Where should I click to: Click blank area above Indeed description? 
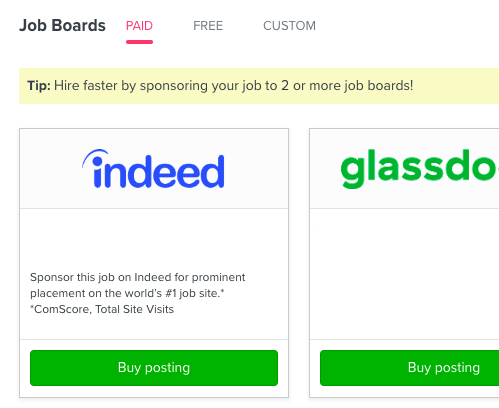point(154,240)
